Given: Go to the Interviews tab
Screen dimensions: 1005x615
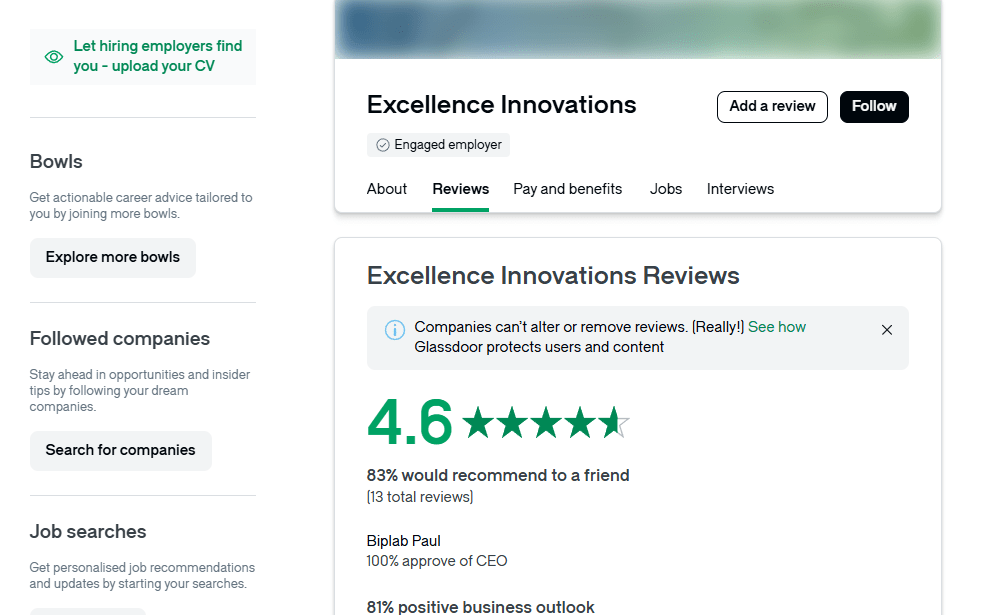Looking at the screenshot, I should pos(740,189).
